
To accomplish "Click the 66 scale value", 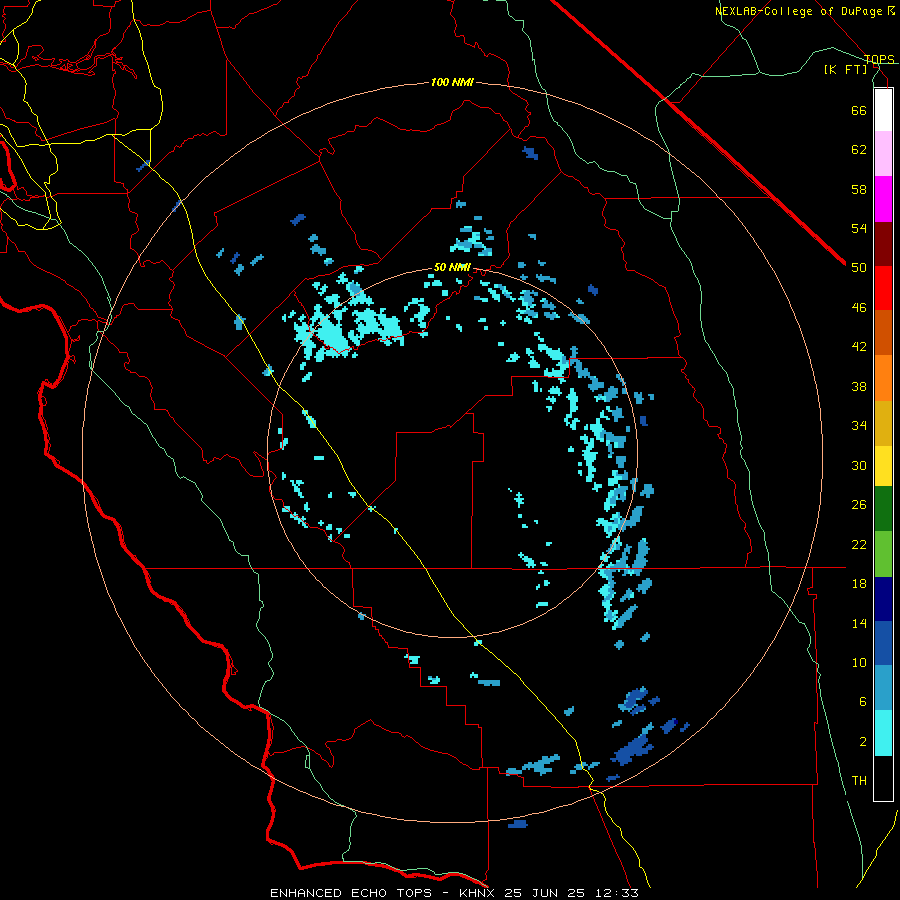I will 859,110.
